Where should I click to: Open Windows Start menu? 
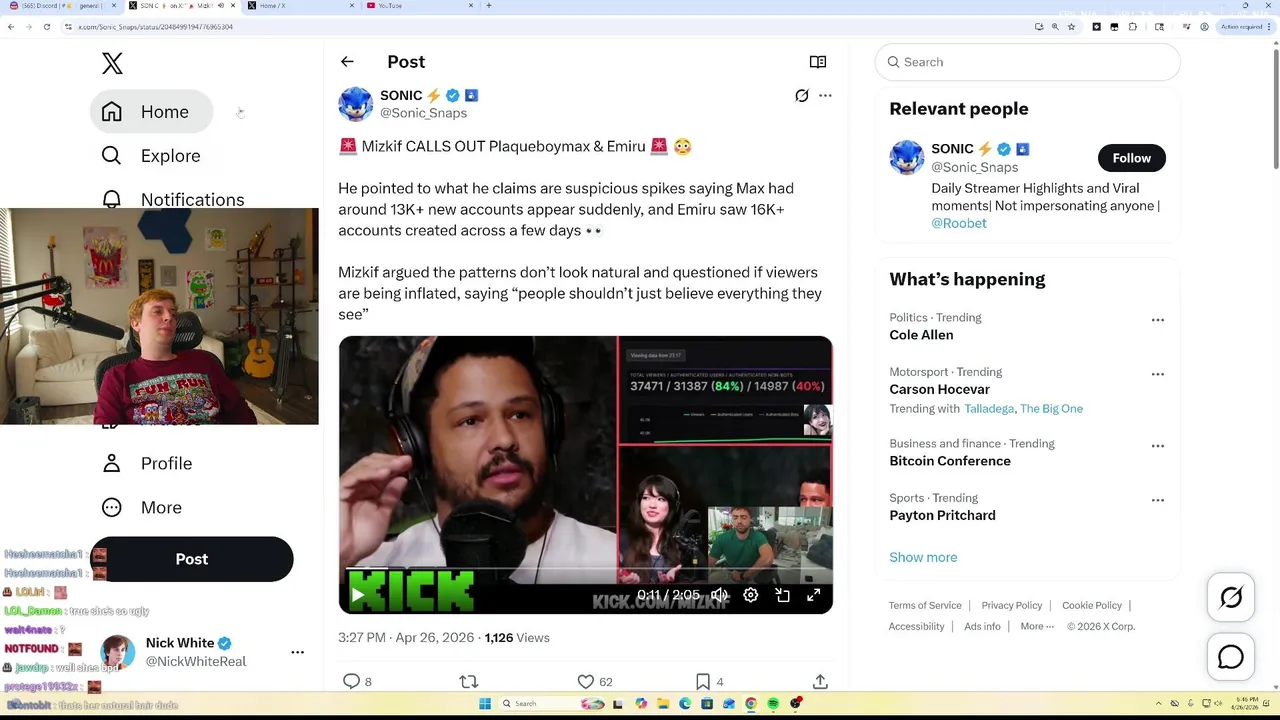[x=485, y=704]
